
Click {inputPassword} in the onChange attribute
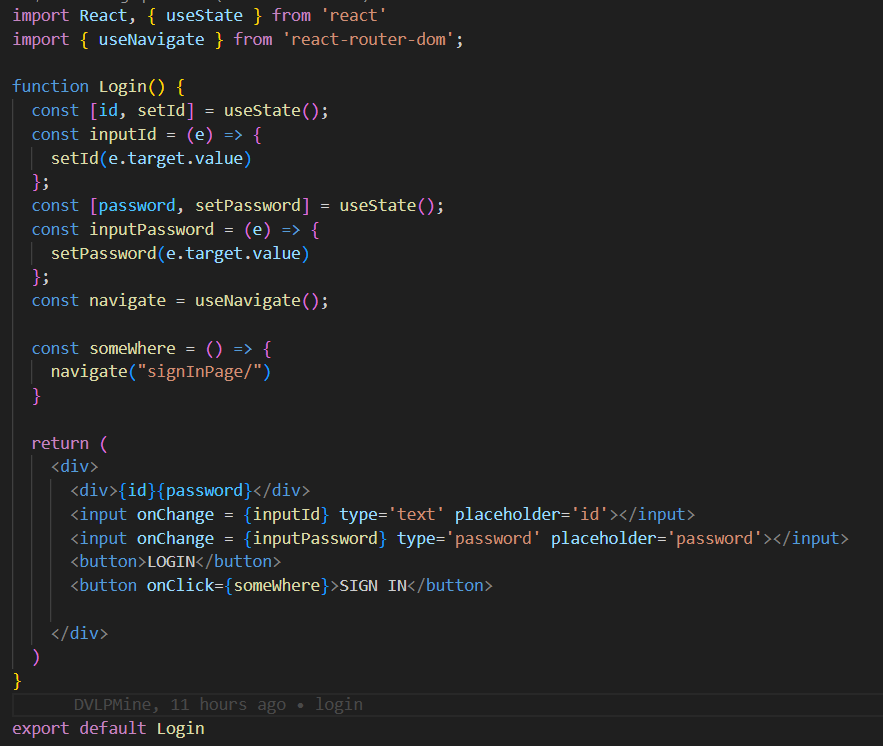click(x=315, y=539)
